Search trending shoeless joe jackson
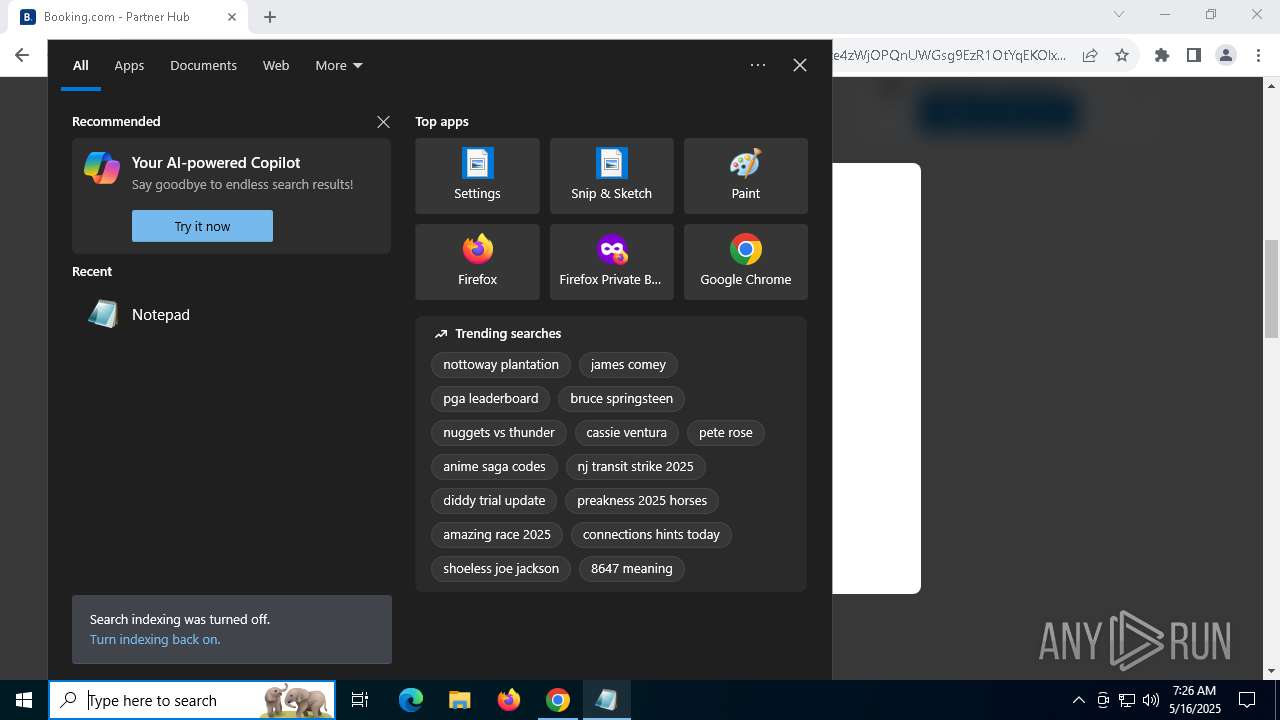 (501, 569)
